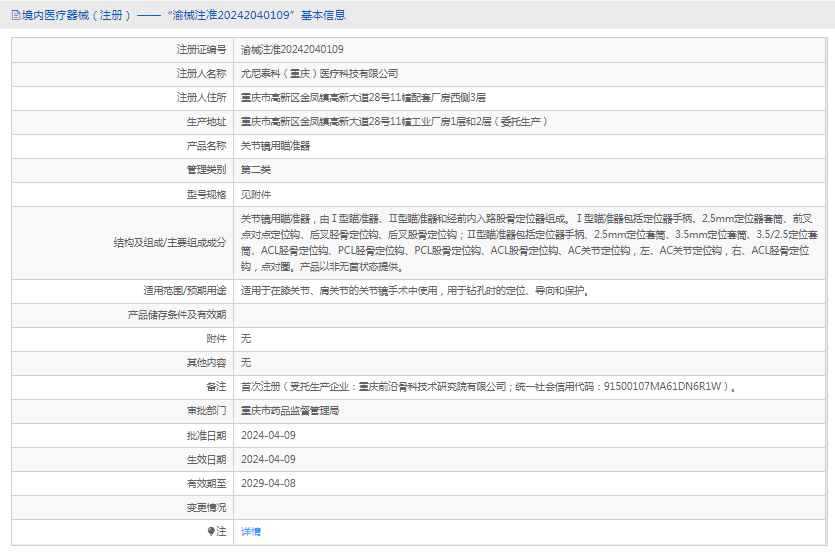This screenshot has height=552, width=835.
Task: Select the 批准日期 value 2024-04-09
Action: click(268, 435)
